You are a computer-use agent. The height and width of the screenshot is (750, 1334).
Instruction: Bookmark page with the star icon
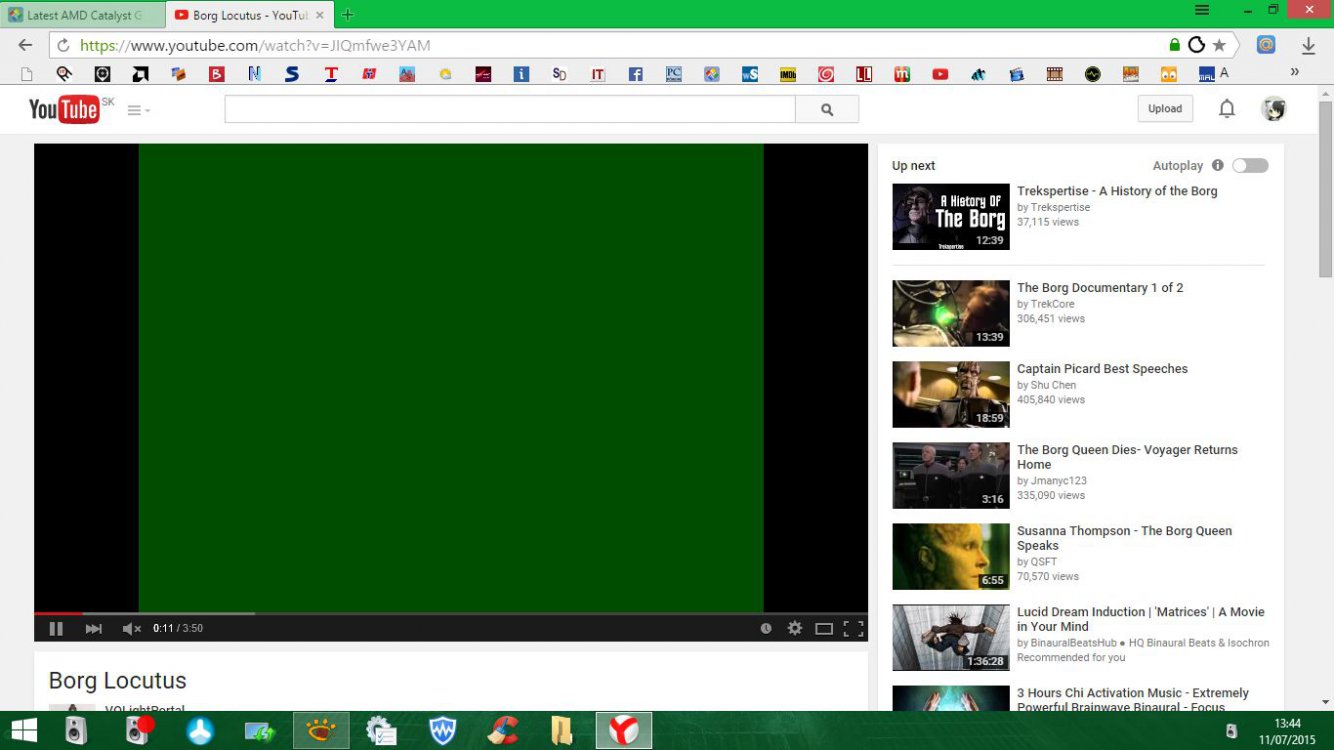pyautogui.click(x=1219, y=45)
